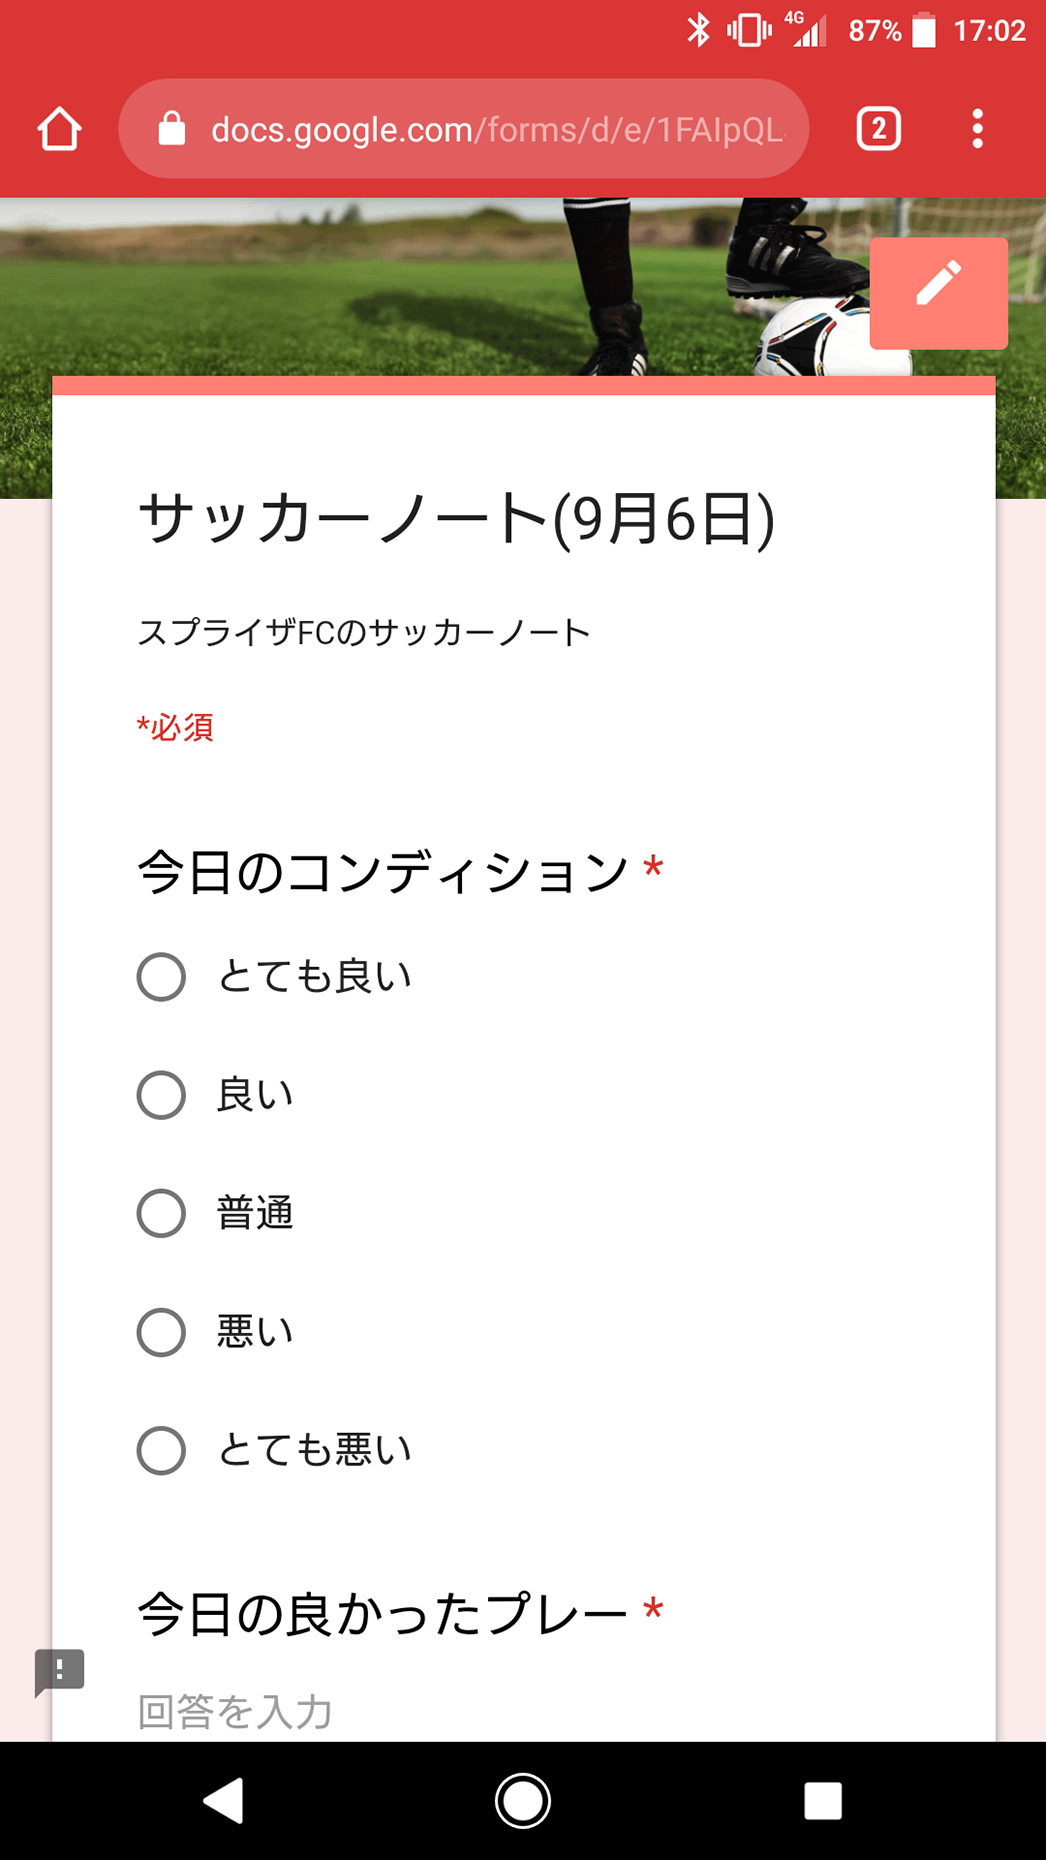Tap the battery icon in status bar
Screen dimensions: 1046x1860
924,31
